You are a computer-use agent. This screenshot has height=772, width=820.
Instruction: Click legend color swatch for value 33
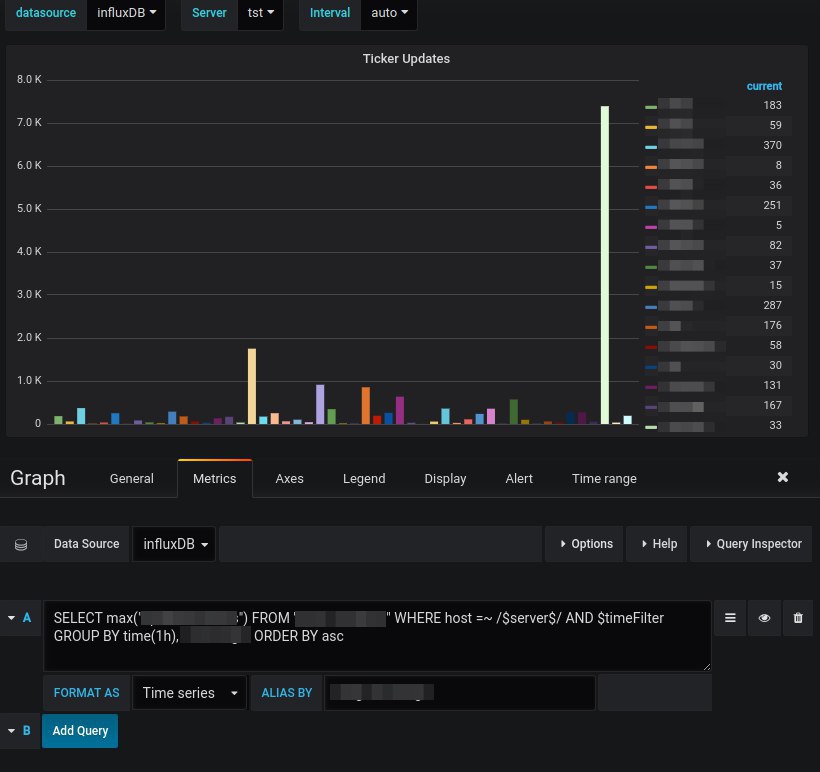651,427
